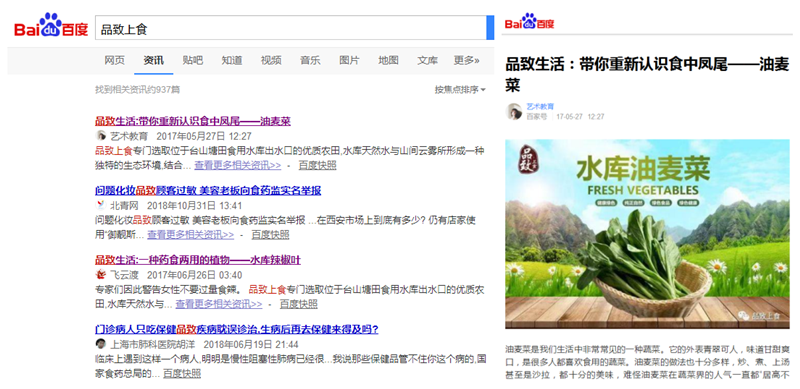Click 查看更多相关资讯>> in the third result

pos(219,304)
